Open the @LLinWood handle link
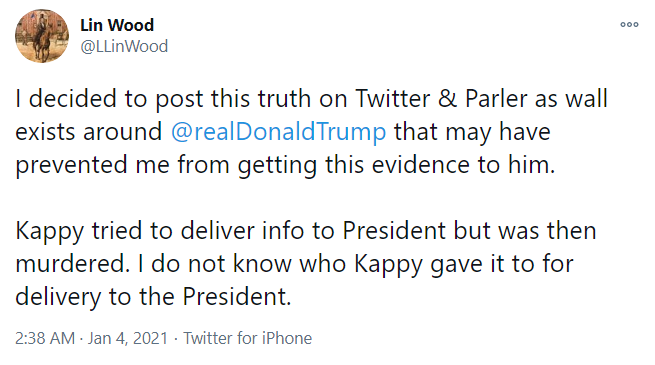 pos(124,46)
